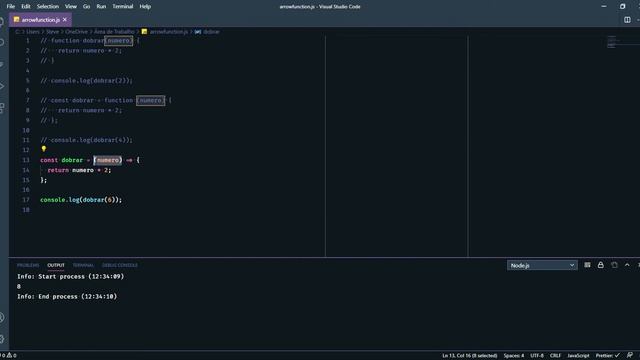Open the Help menu
Image resolution: width=640 pixels, height=360 pixels.
click(x=145, y=7)
